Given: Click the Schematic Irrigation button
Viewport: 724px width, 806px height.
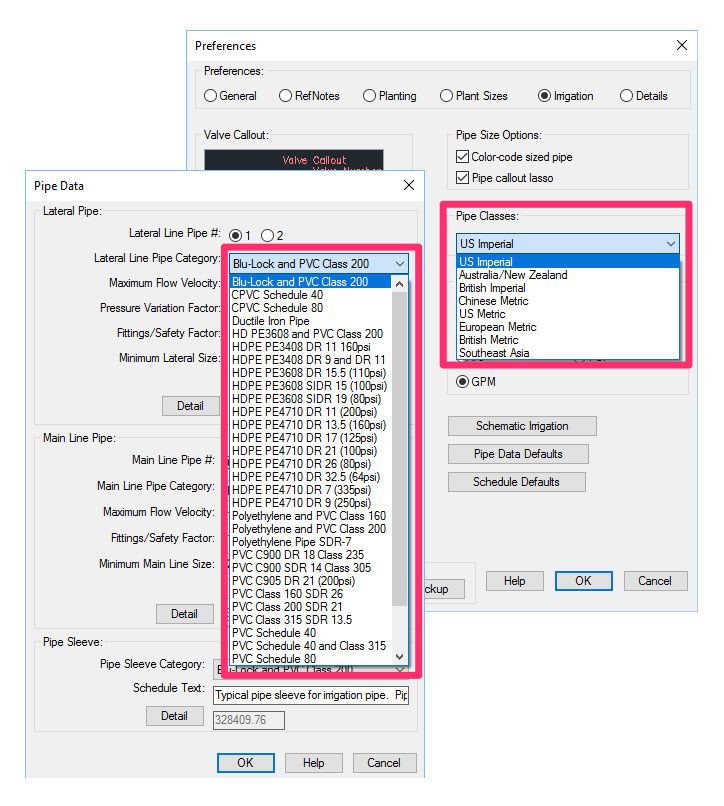Looking at the screenshot, I should pos(521,426).
